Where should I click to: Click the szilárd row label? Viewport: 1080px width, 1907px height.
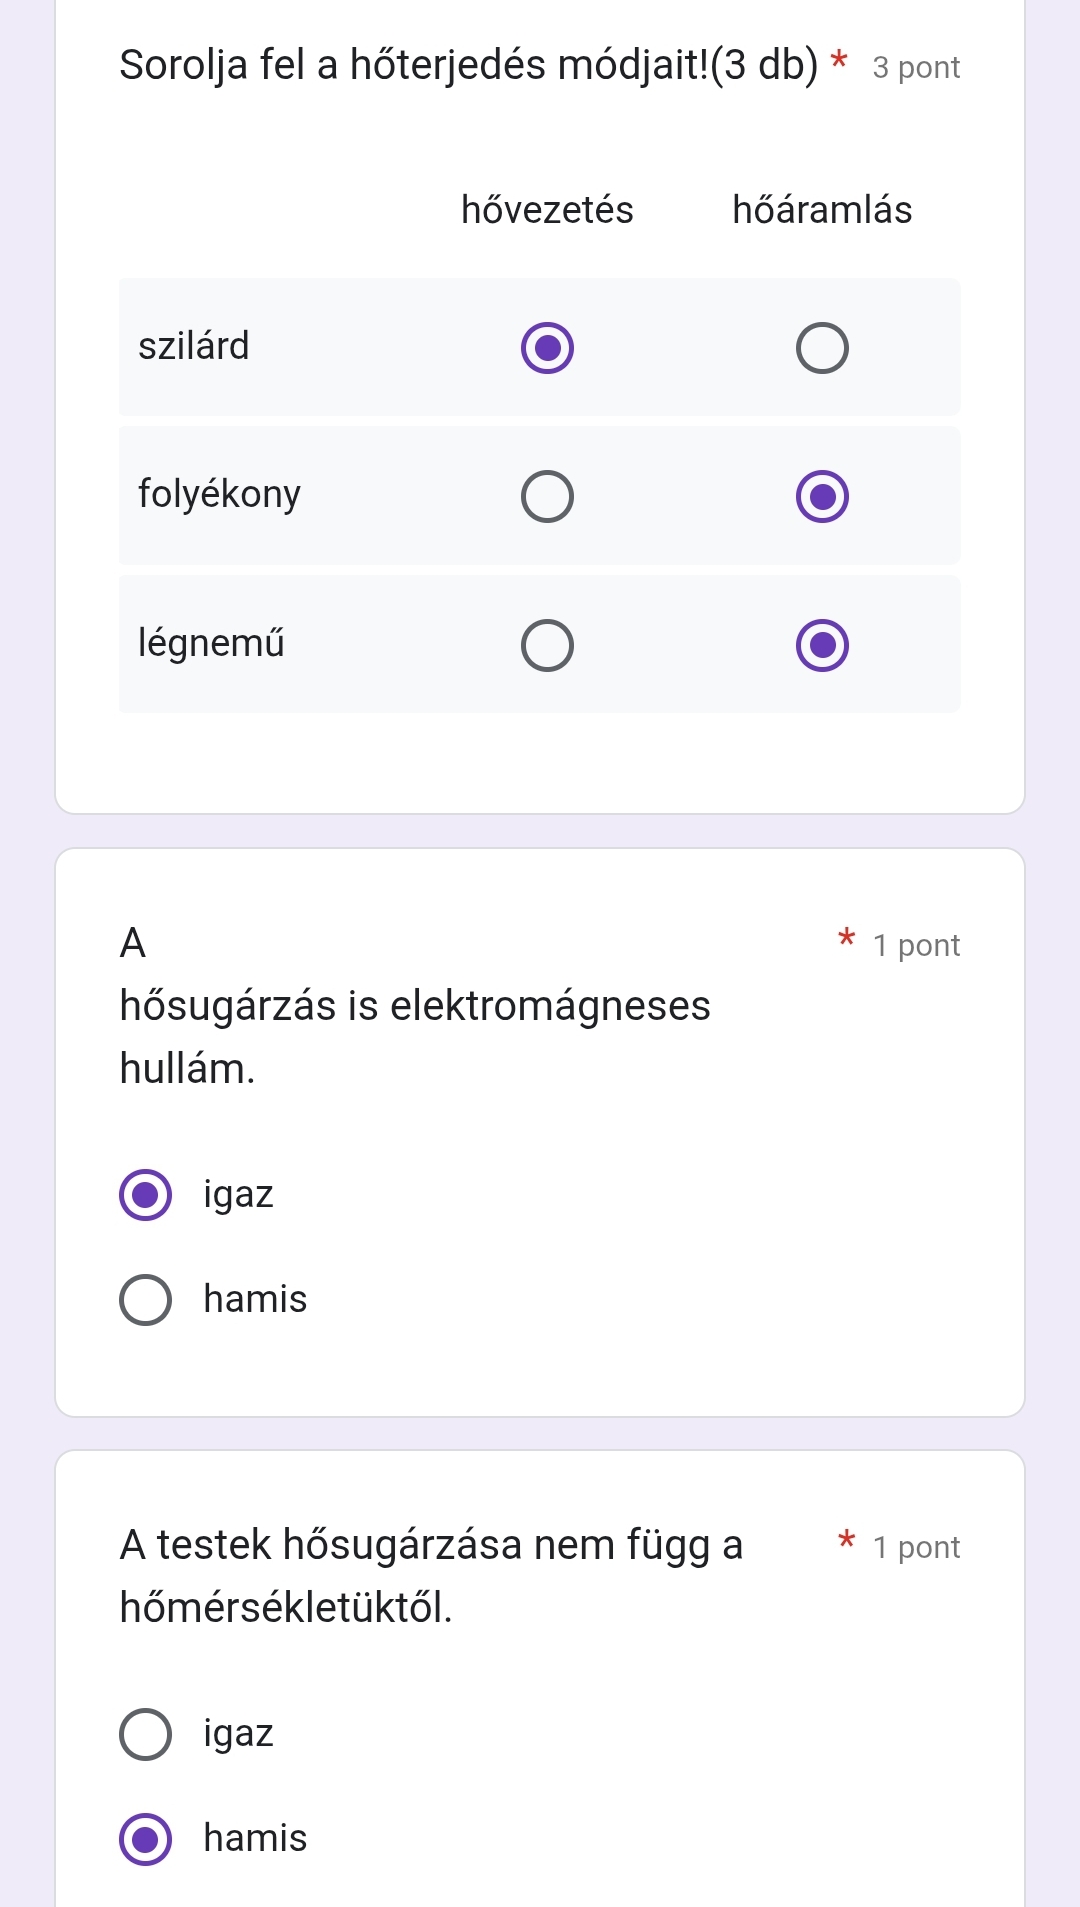pos(194,346)
